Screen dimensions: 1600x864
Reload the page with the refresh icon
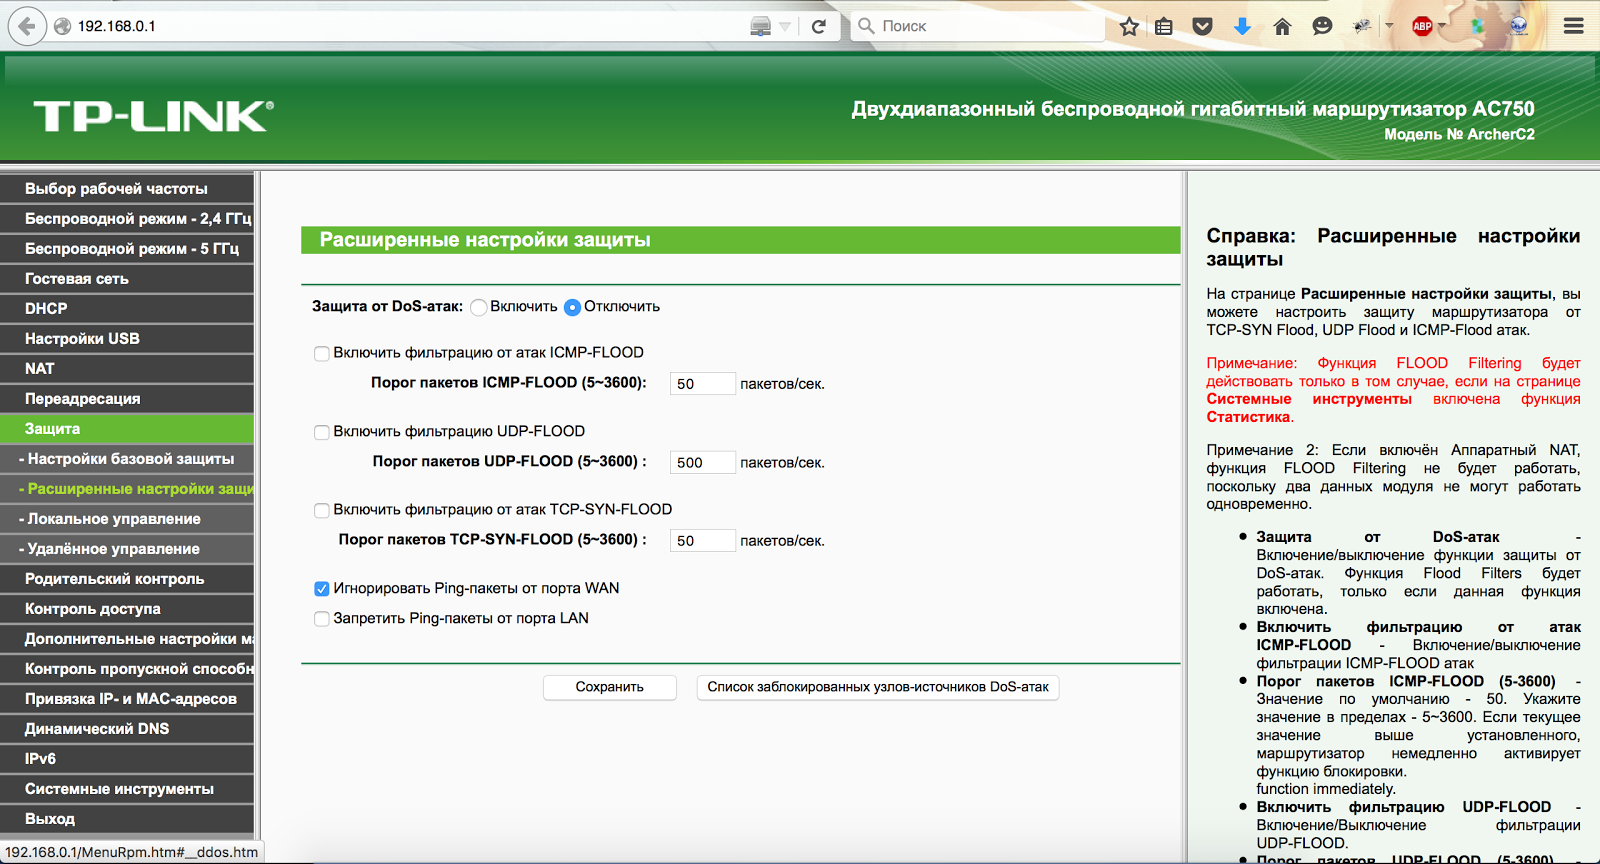(819, 26)
